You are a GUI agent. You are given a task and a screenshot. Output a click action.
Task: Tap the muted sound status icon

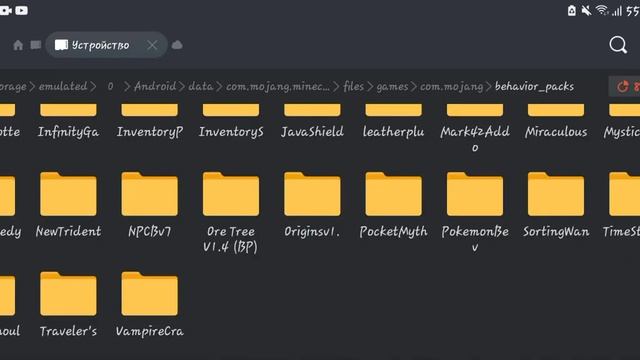click(x=586, y=10)
